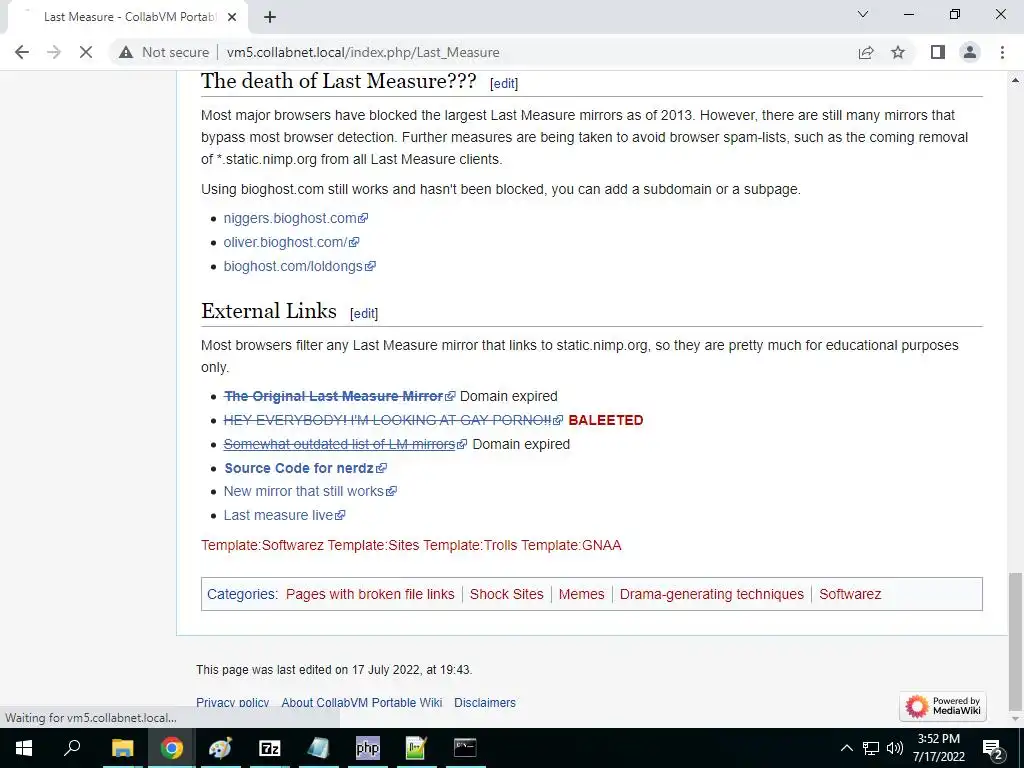This screenshot has height=768, width=1024.
Task: Open 'The Original Last Measure Mirror' link
Action: [339, 396]
